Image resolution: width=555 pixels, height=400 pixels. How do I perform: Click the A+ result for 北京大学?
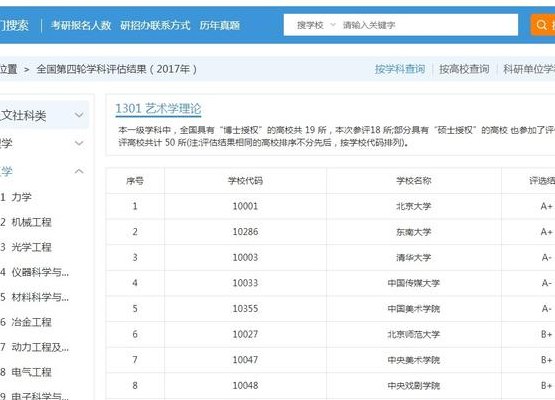pyautogui.click(x=547, y=206)
